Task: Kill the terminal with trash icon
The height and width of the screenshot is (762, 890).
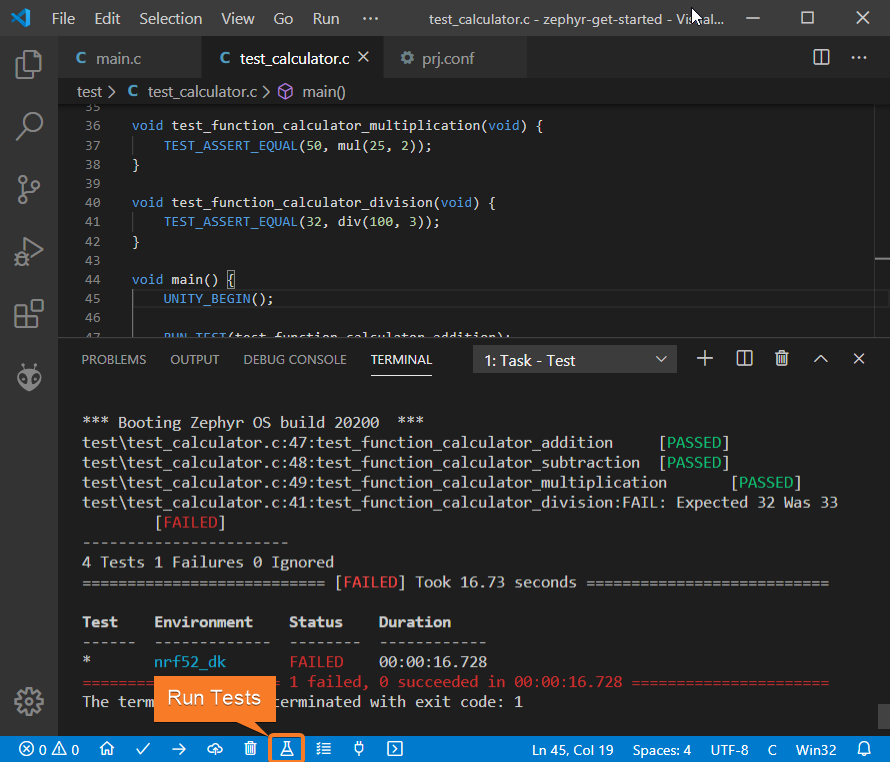Action: click(x=782, y=359)
